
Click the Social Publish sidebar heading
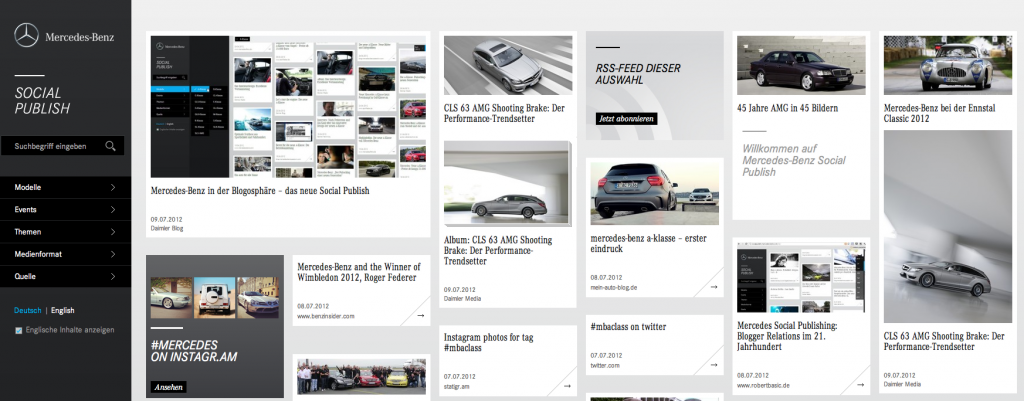click(42, 101)
